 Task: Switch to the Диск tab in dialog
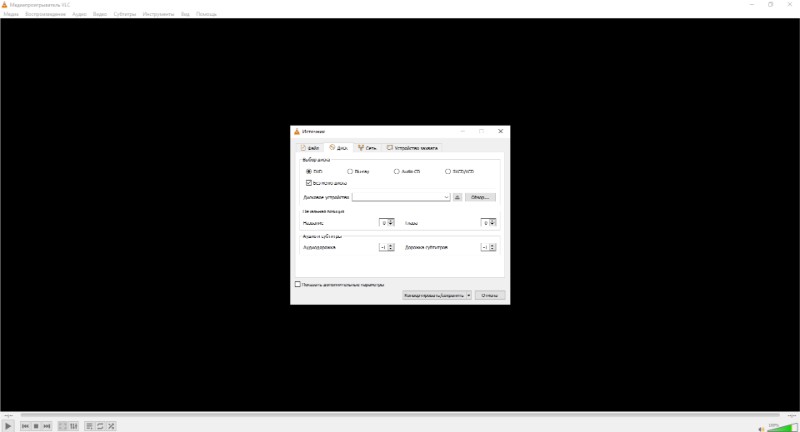click(x=338, y=147)
